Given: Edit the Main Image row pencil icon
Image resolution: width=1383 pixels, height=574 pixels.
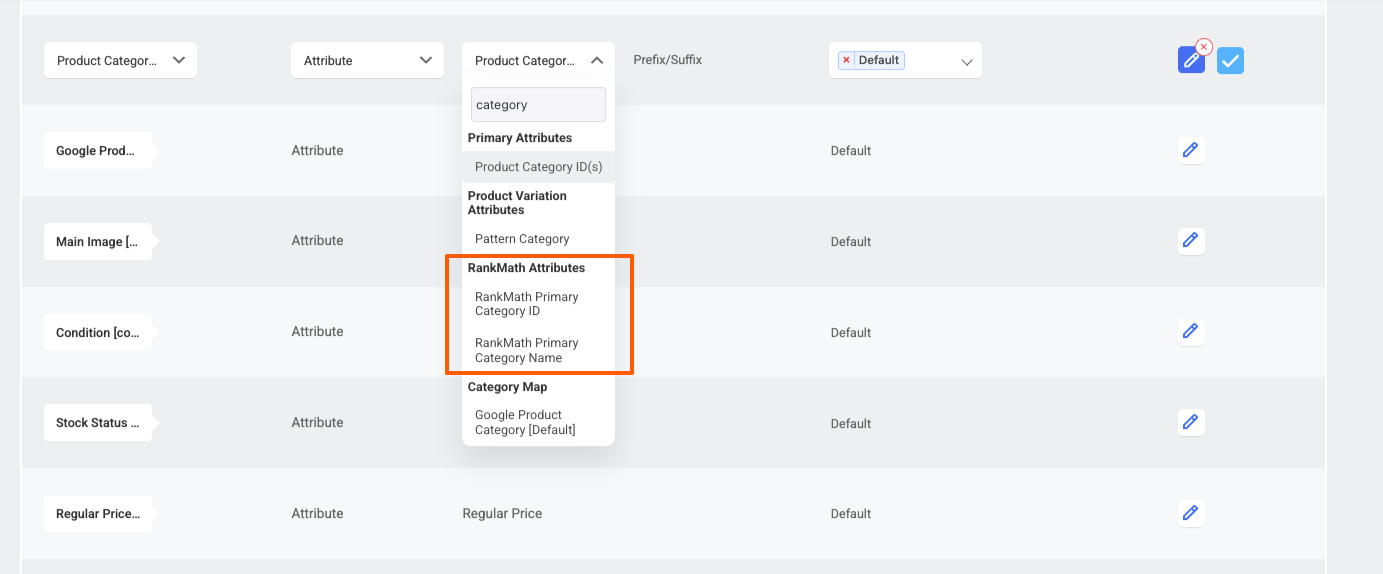Looking at the screenshot, I should 1190,240.
